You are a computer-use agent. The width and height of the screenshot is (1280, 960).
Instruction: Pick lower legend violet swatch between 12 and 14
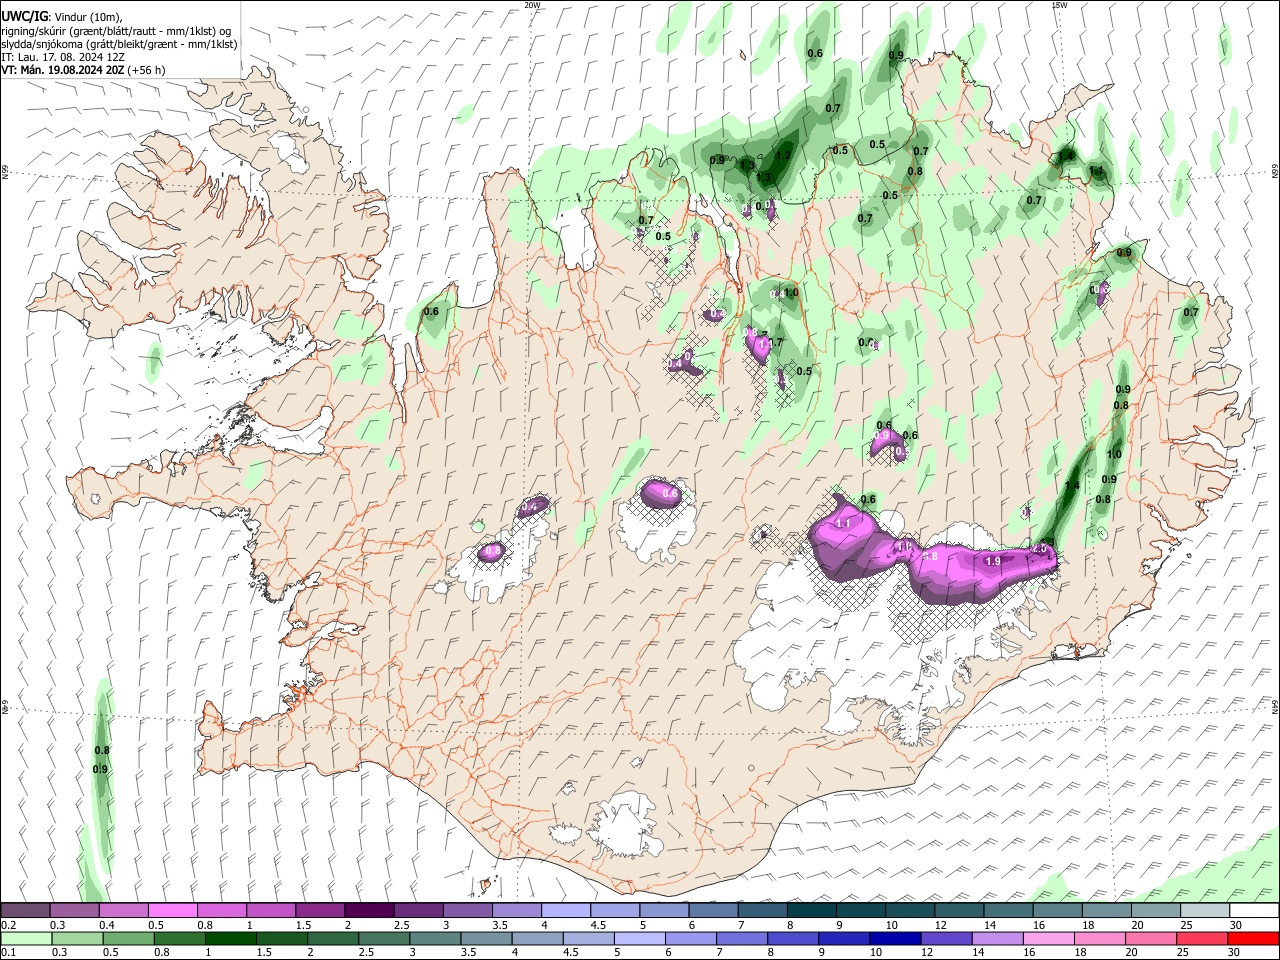tap(947, 938)
